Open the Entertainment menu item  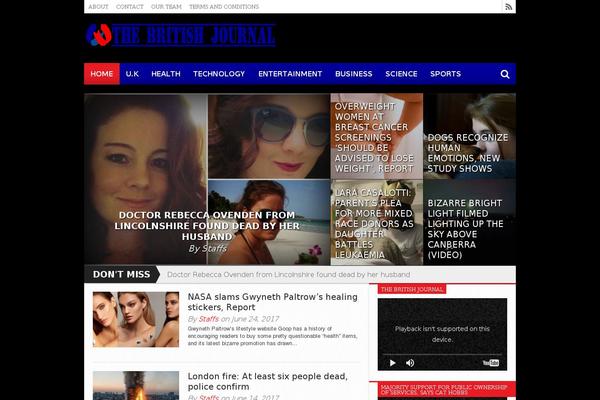tap(290, 74)
